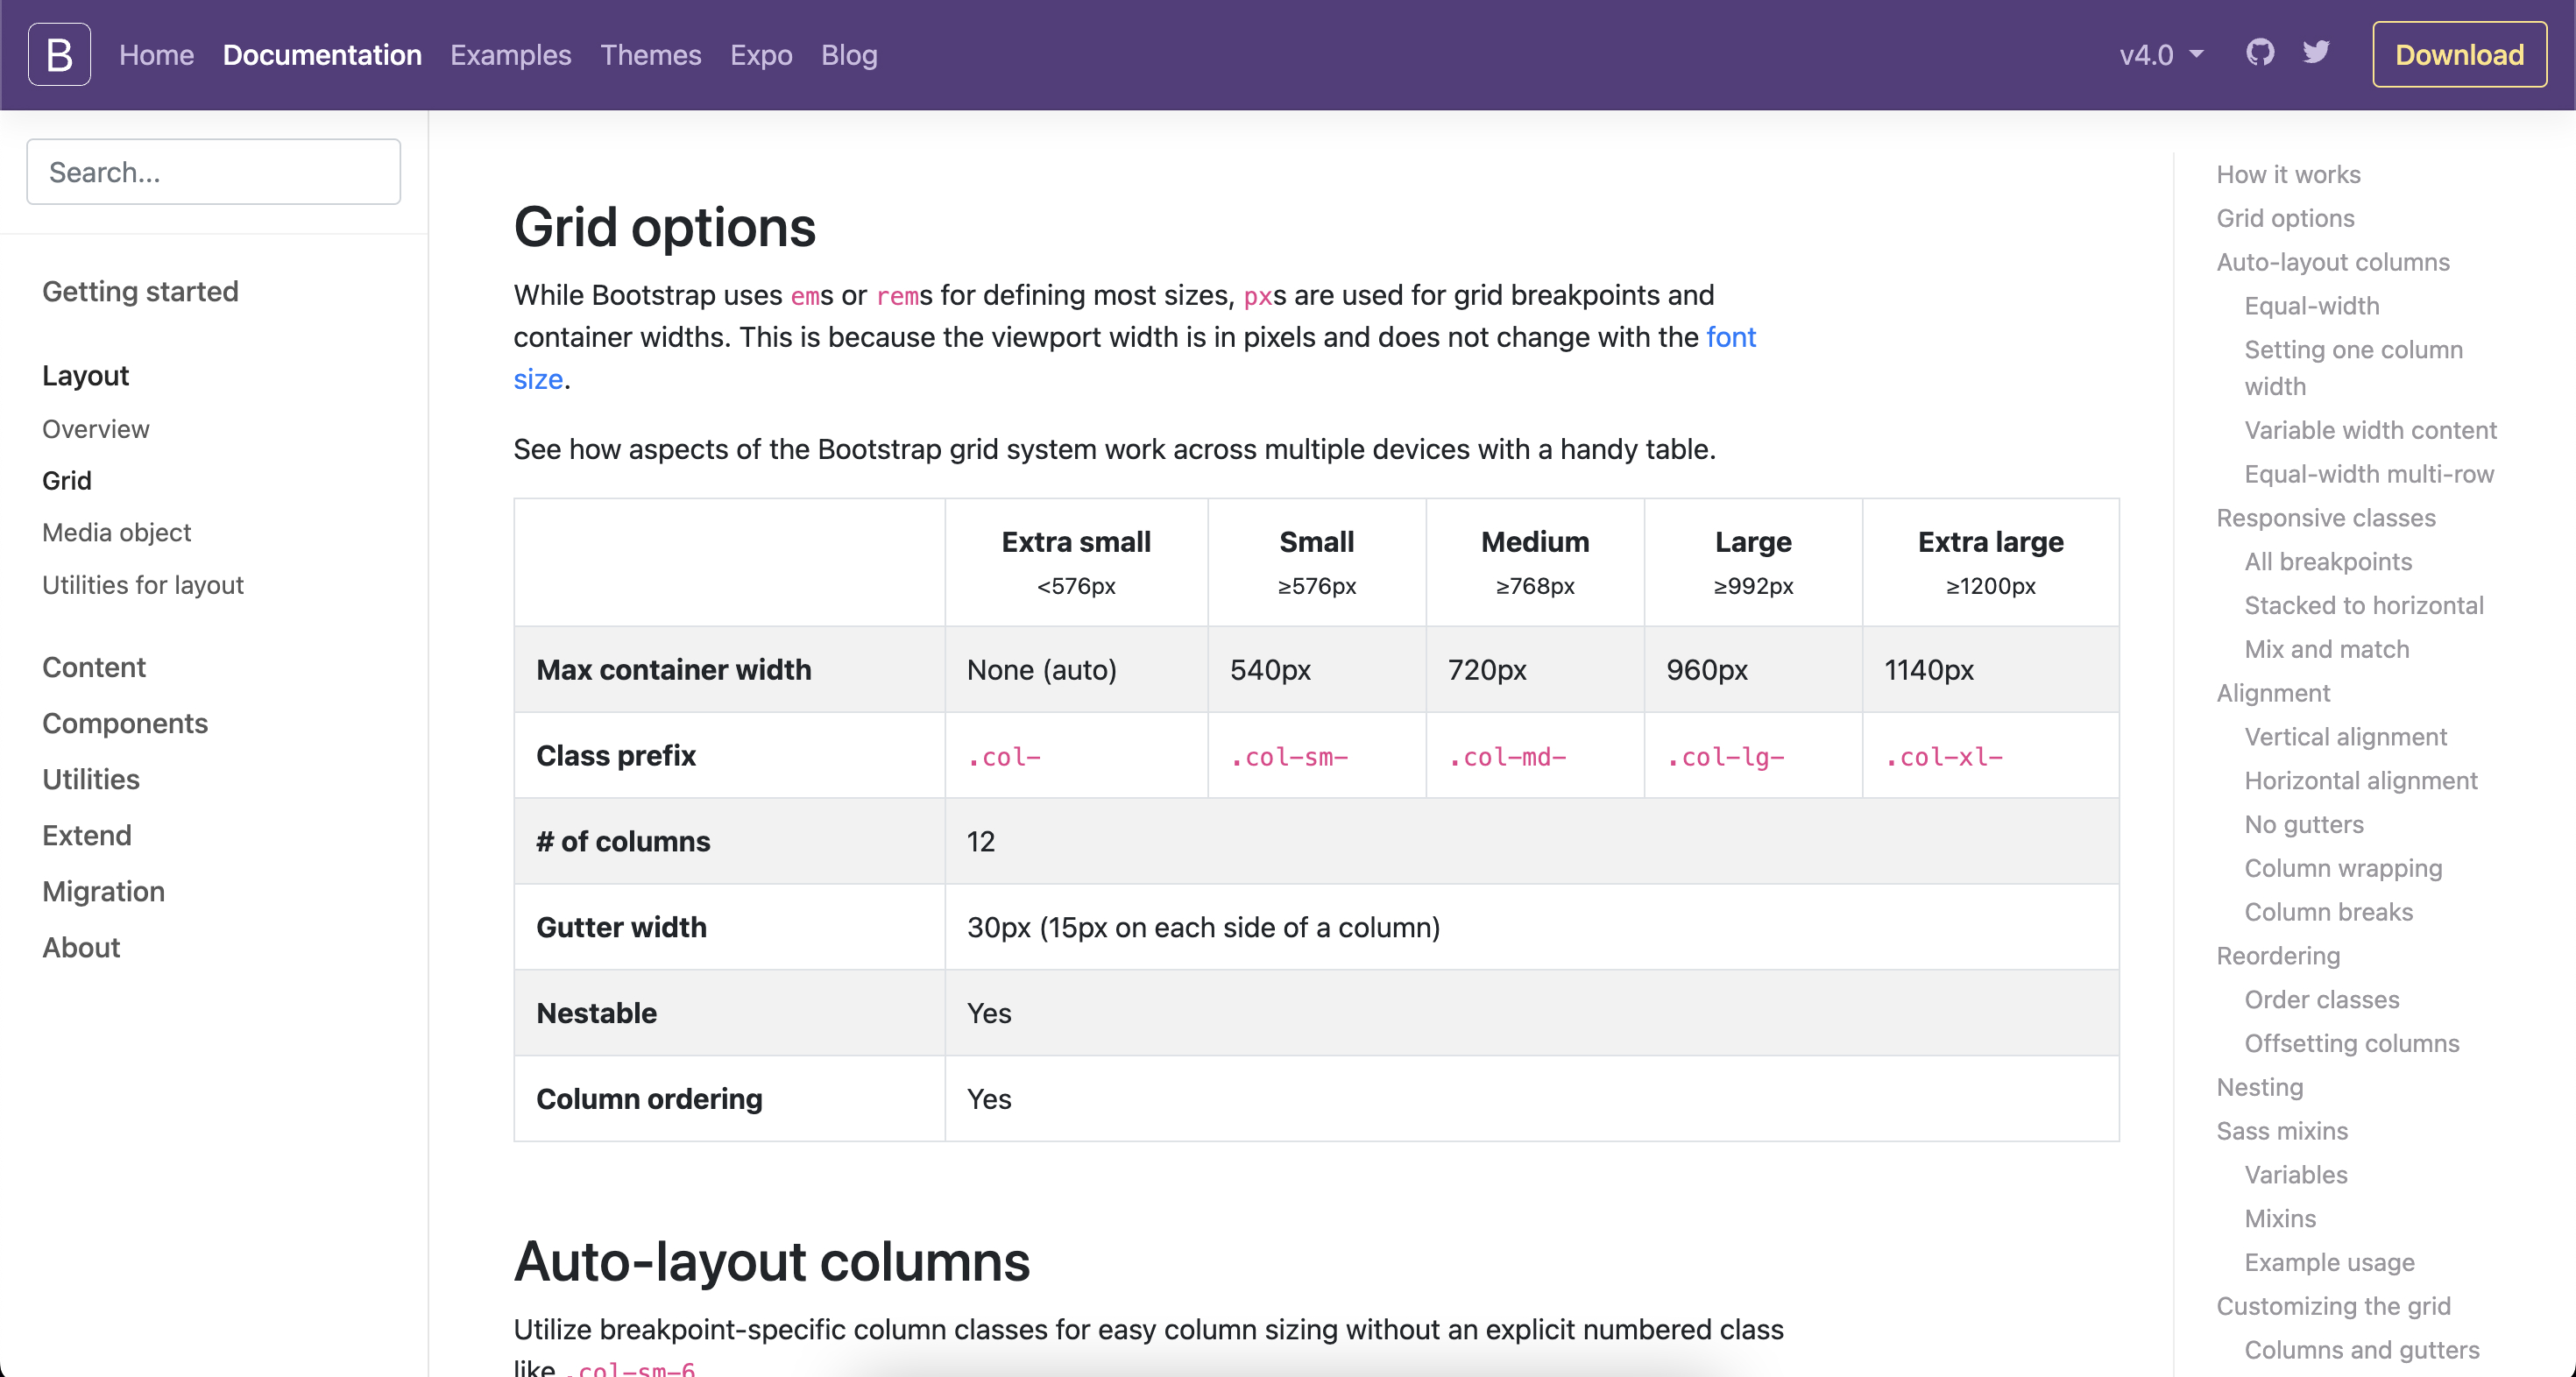The height and width of the screenshot is (1377, 2576).
Task: Jump to How it works
Action: pyautogui.click(x=2288, y=174)
